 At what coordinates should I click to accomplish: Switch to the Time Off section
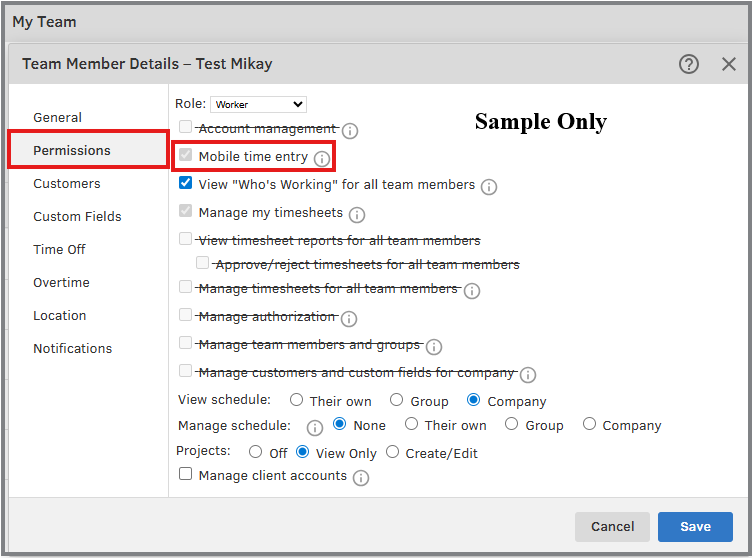[x=59, y=249]
